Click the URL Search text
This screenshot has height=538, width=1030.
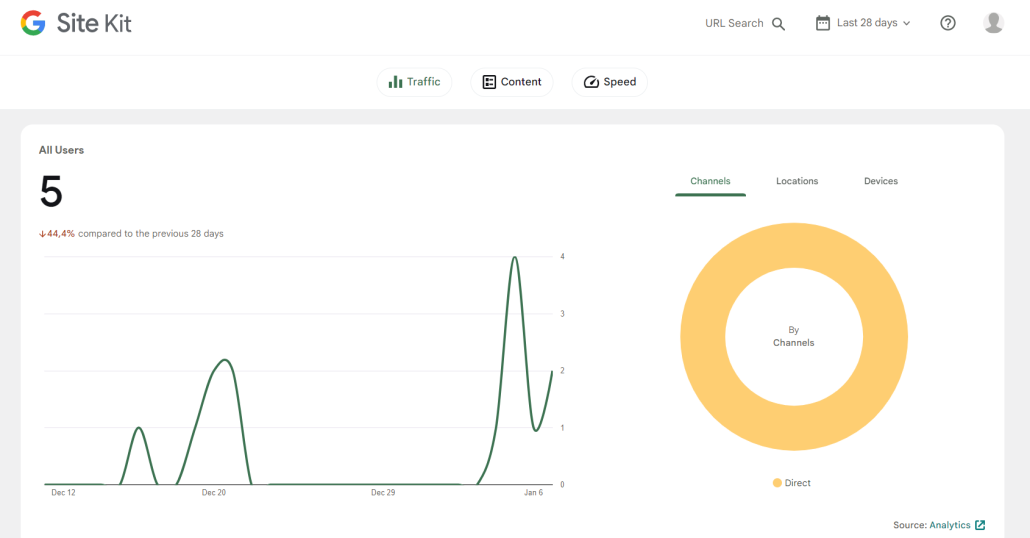point(734,23)
